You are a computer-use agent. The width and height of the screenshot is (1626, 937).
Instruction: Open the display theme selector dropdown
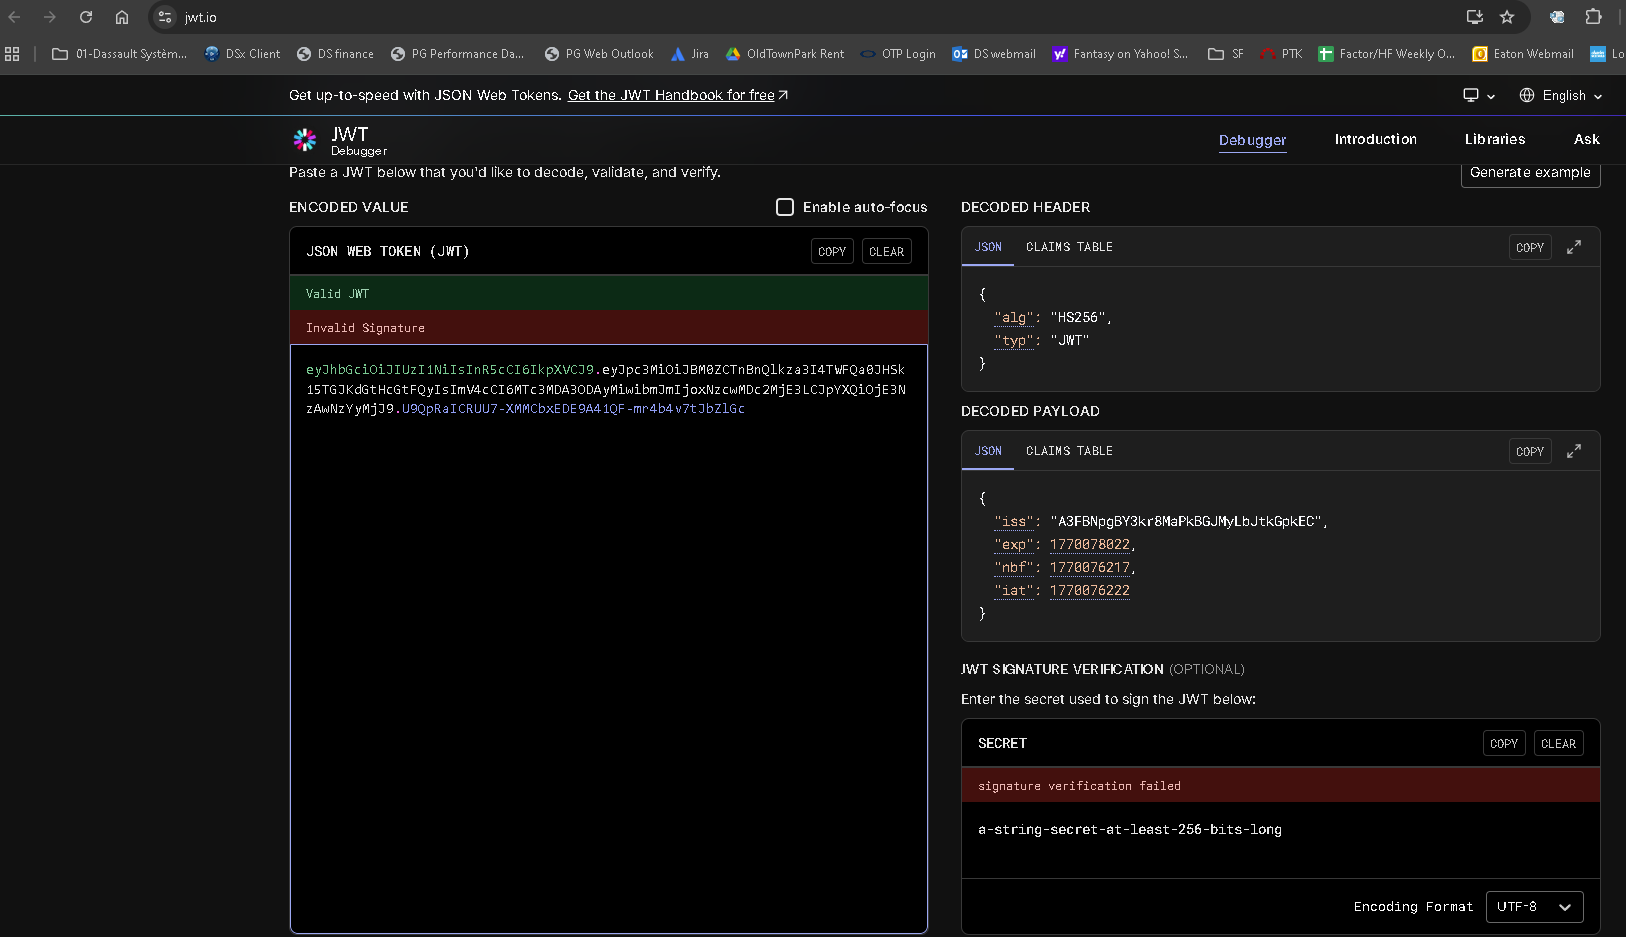1478,96
